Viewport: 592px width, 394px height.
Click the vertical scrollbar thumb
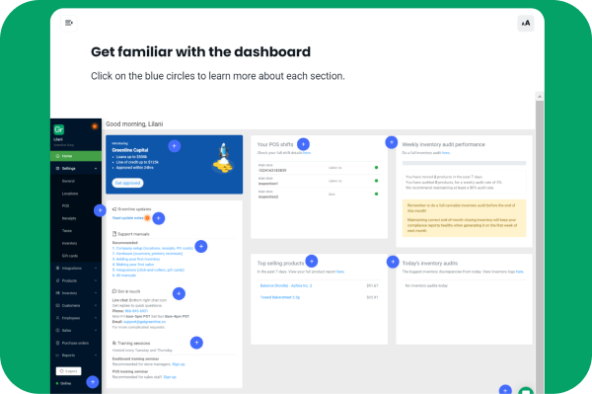coord(540,247)
